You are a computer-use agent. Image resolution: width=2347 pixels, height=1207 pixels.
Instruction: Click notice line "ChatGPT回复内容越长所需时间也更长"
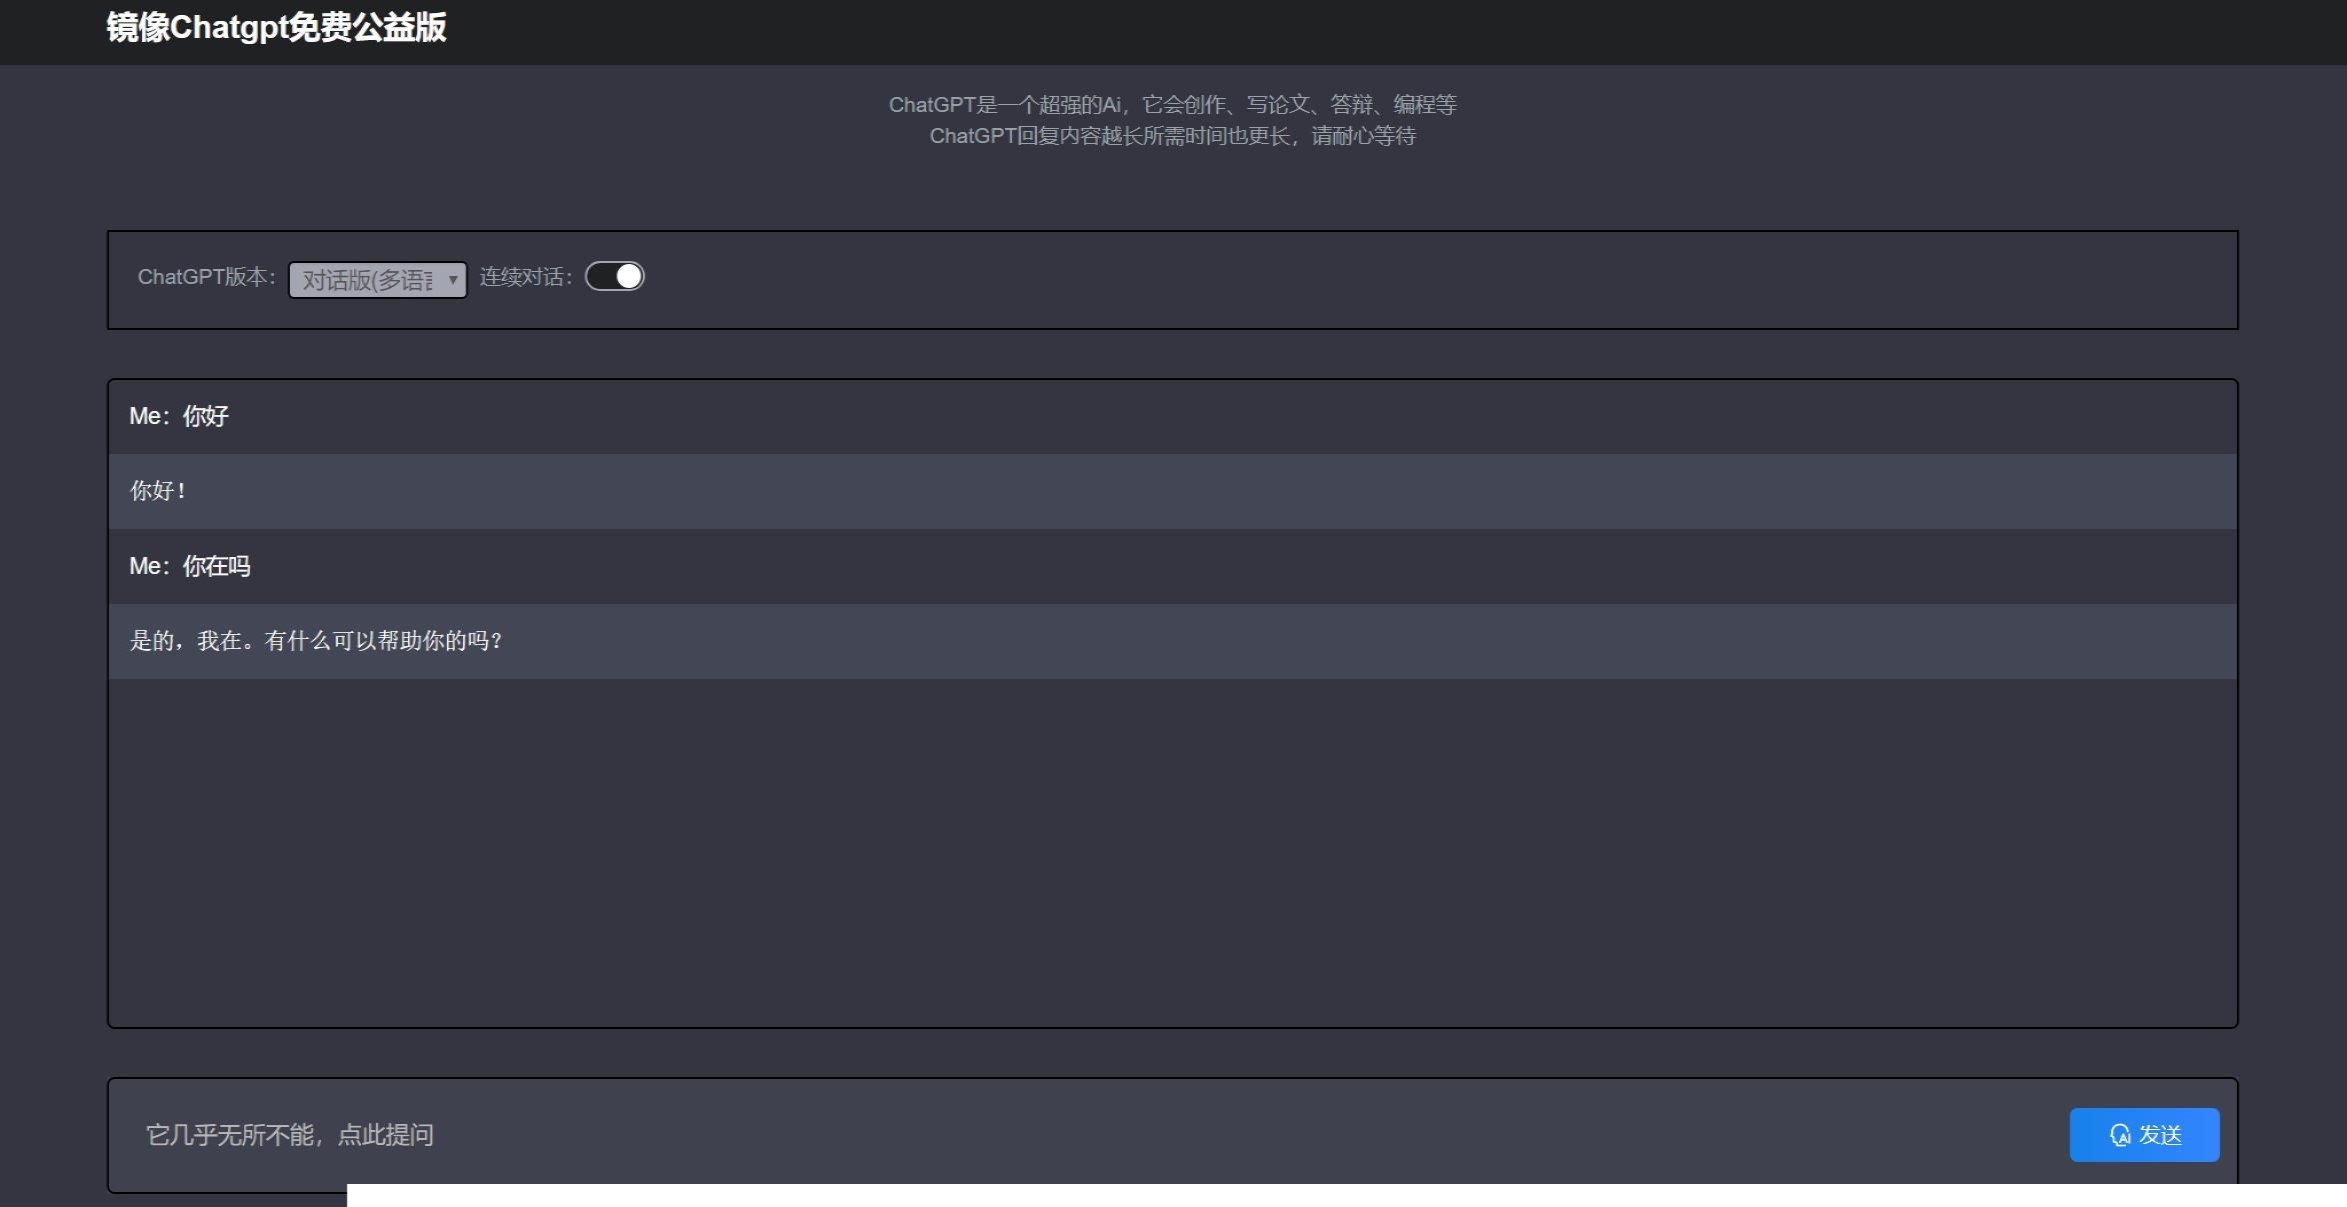(1172, 135)
